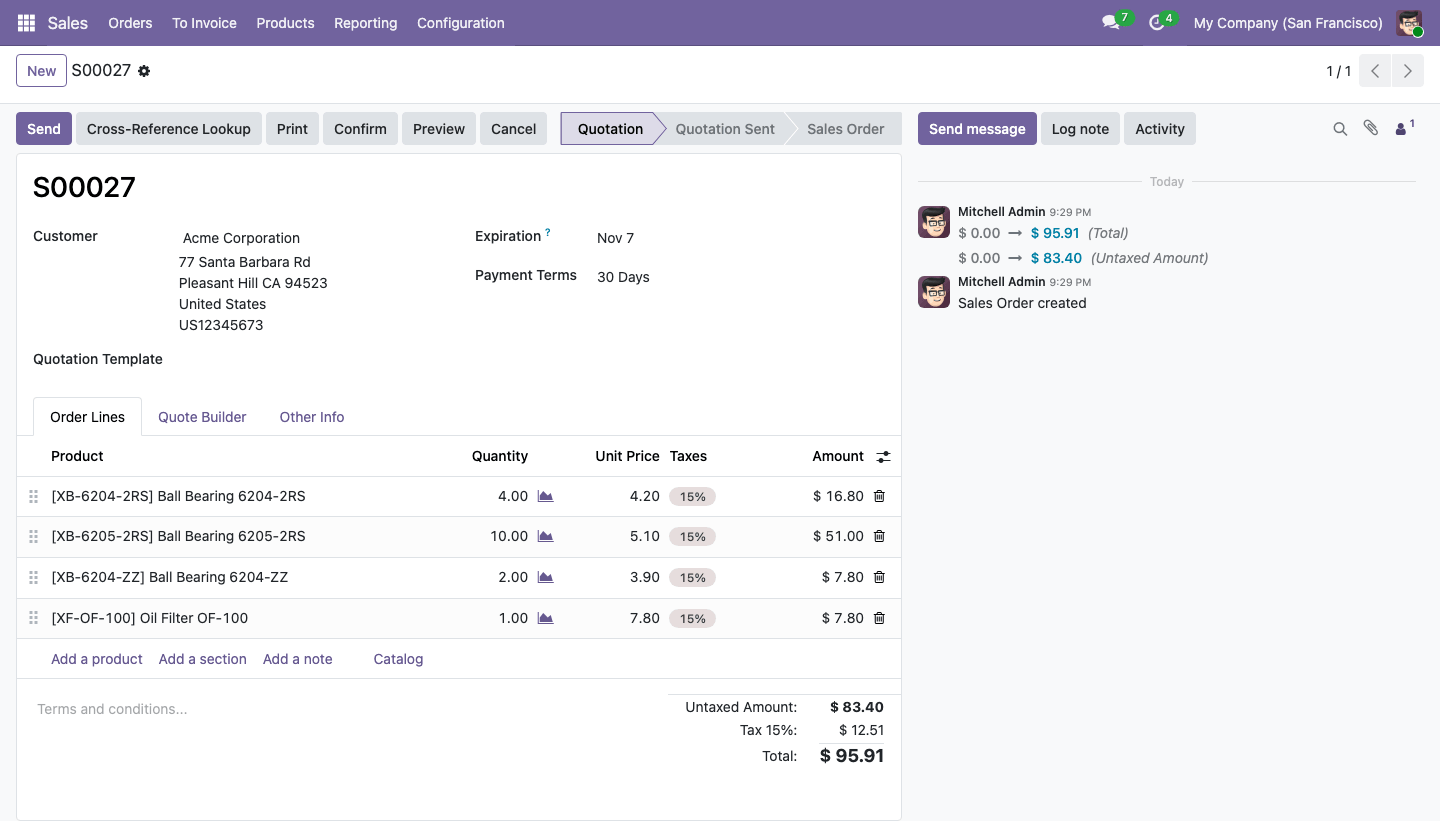
Task: Open the Catalog link
Action: (398, 659)
